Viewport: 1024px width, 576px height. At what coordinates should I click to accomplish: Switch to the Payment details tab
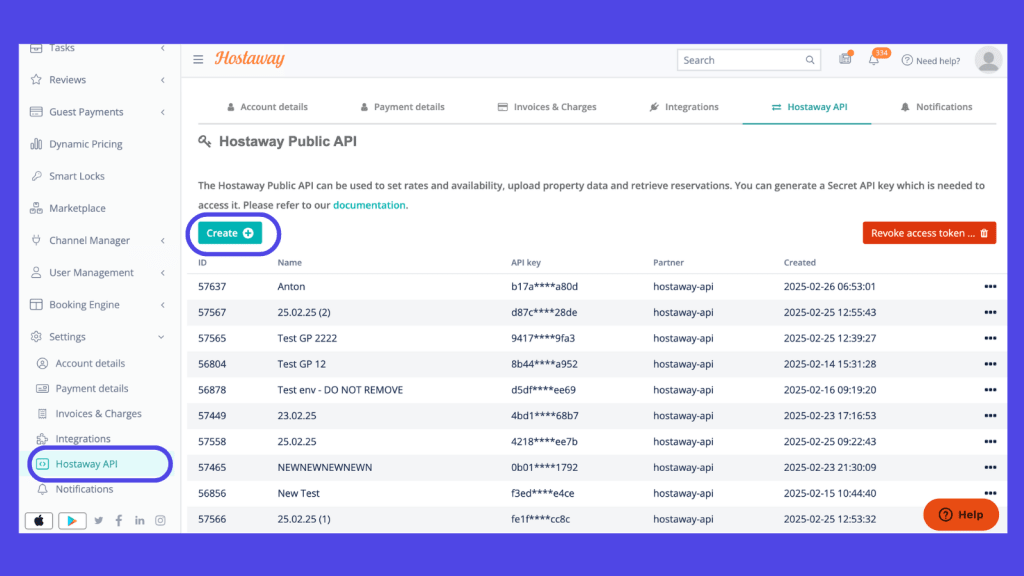click(402, 106)
